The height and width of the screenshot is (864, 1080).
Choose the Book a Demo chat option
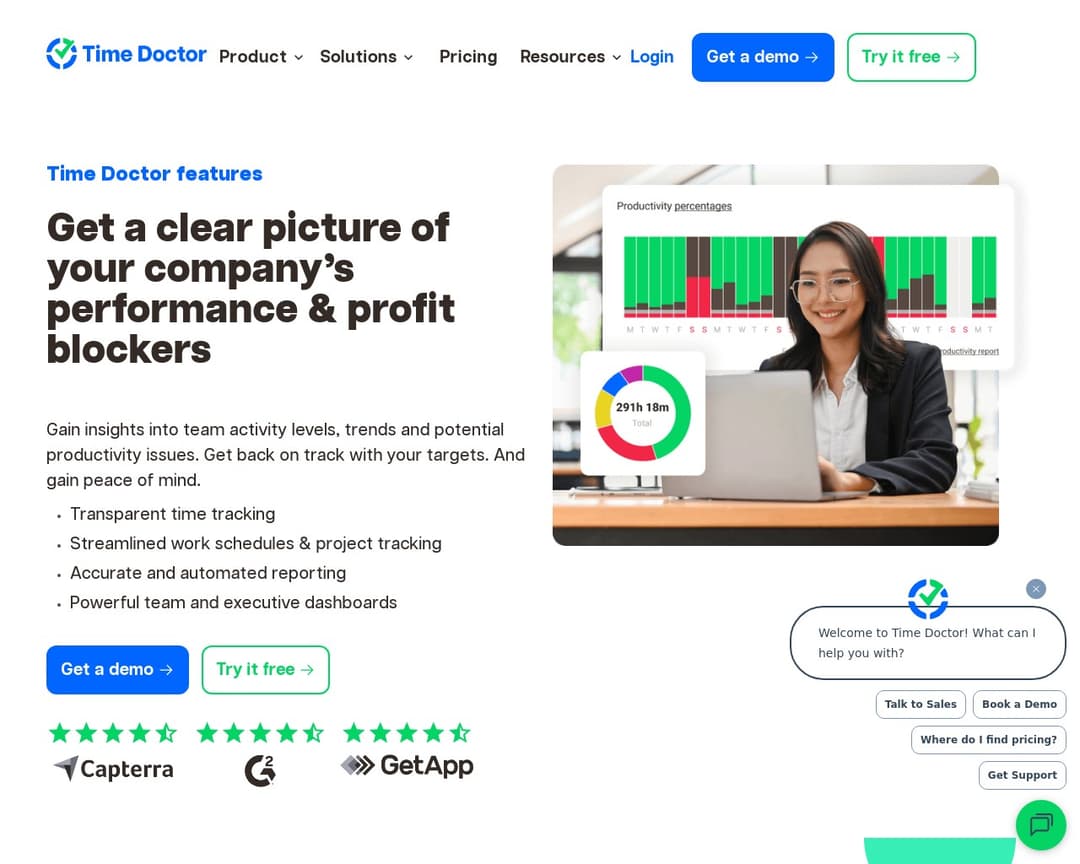click(x=1019, y=704)
